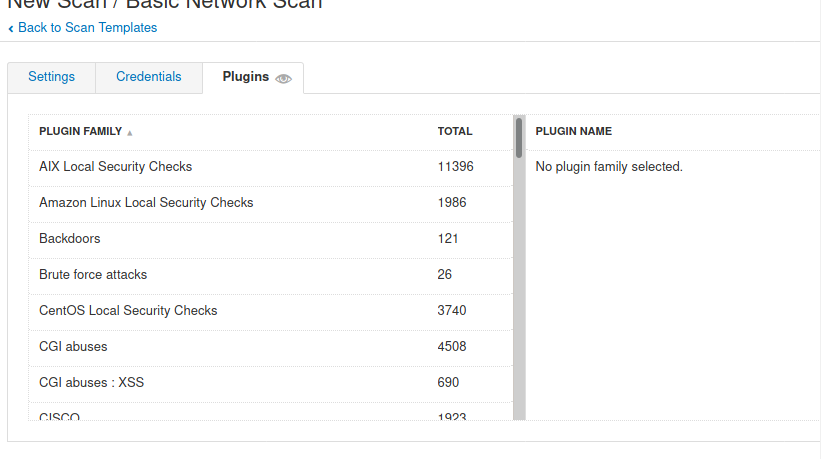
Task: Click the back chevron beside Scan Templates
Action: click(11, 29)
